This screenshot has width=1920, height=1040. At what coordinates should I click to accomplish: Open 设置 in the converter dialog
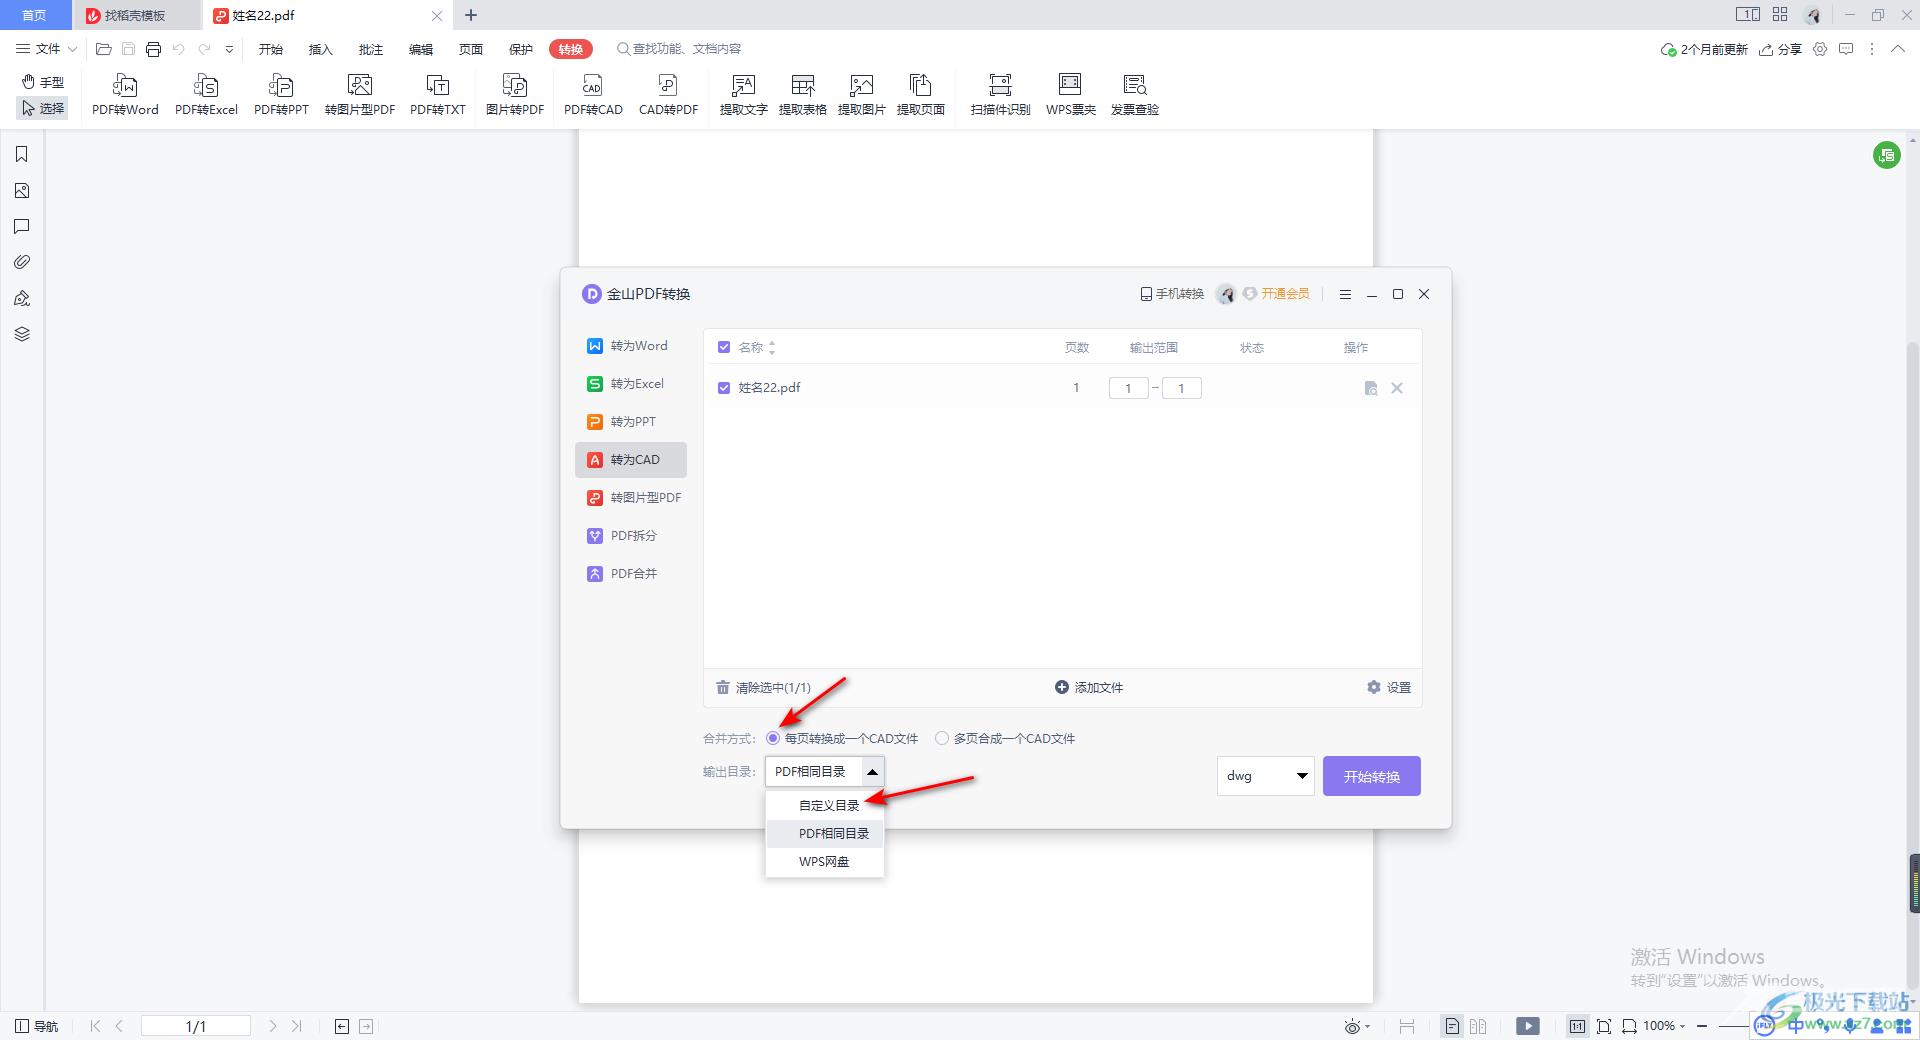click(1389, 687)
